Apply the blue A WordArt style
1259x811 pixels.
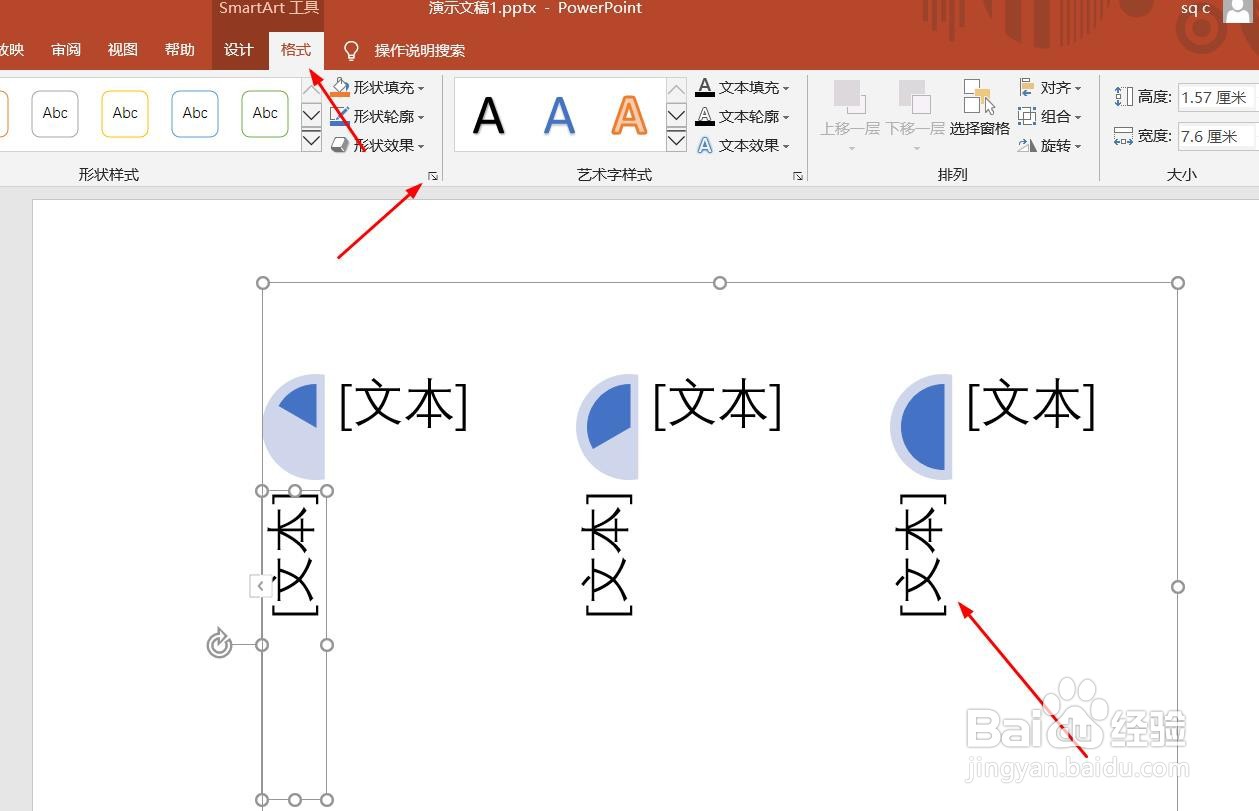559,116
